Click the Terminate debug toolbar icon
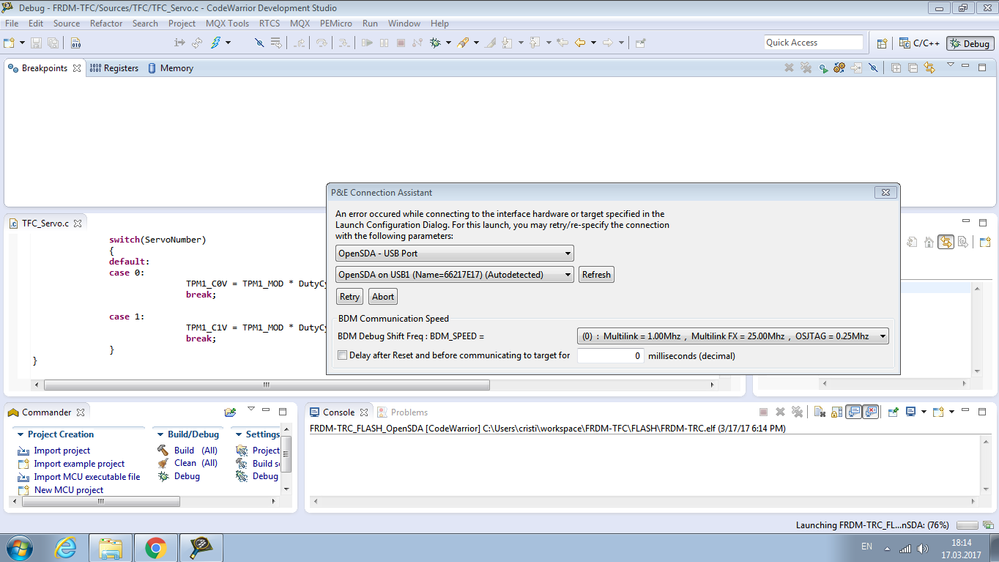The width and height of the screenshot is (999, 562). pos(401,43)
